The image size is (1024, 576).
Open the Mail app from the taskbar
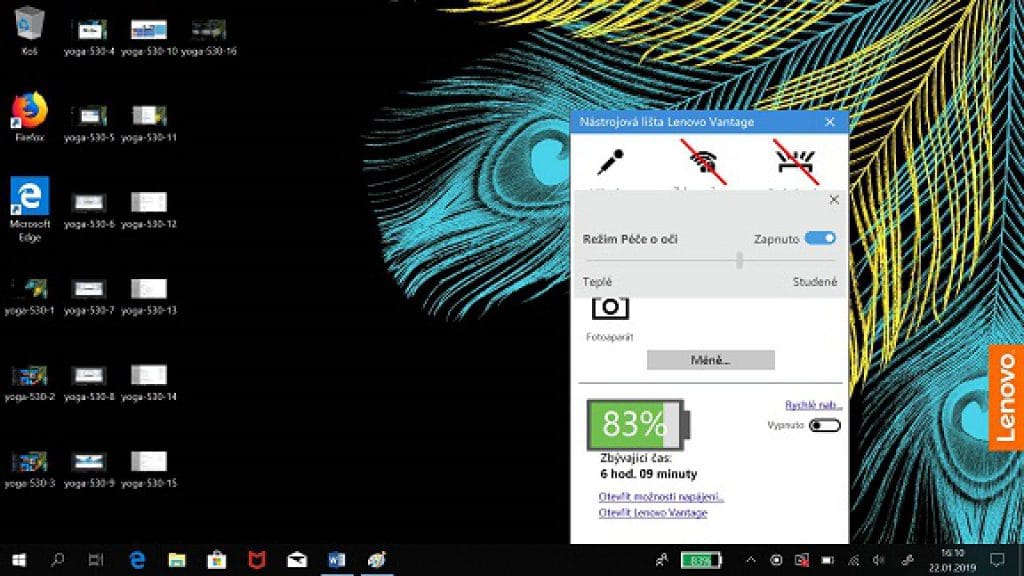(x=296, y=560)
